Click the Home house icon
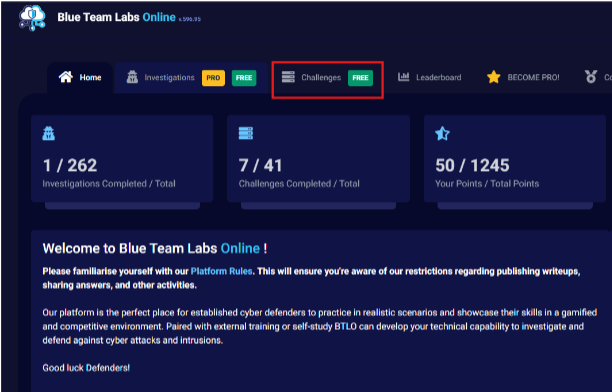 [x=66, y=77]
